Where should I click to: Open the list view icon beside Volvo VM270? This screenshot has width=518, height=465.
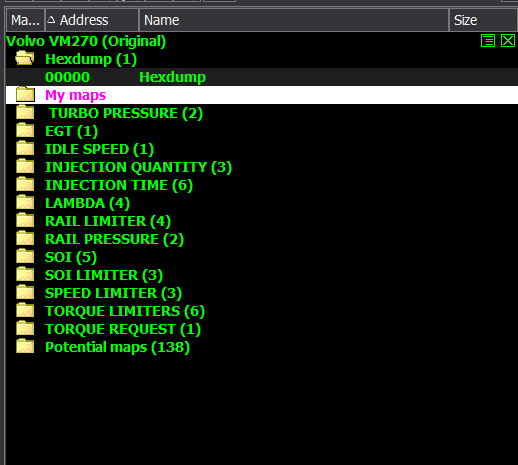(x=488, y=41)
